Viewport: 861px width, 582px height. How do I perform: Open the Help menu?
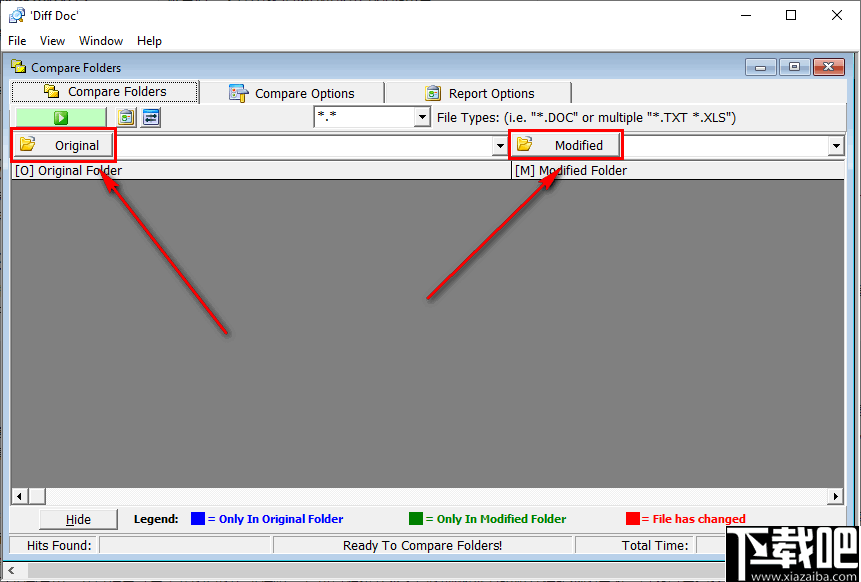[149, 41]
